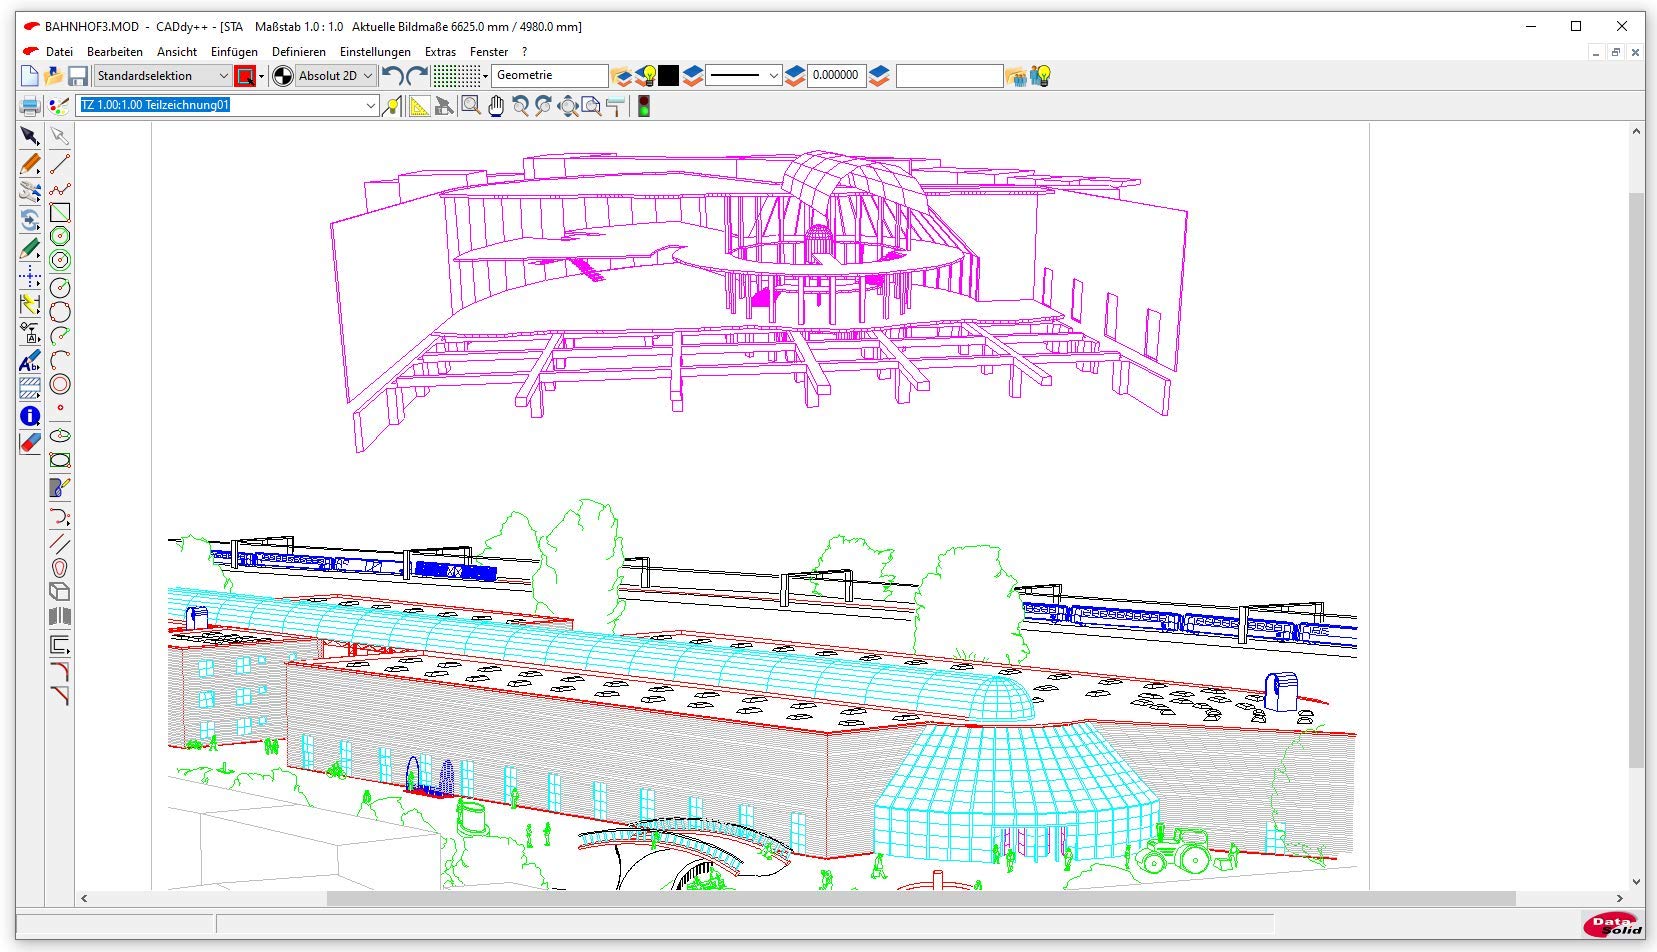Image resolution: width=1657 pixels, height=952 pixels.
Task: Pick the 3D box tool
Action: 60,592
